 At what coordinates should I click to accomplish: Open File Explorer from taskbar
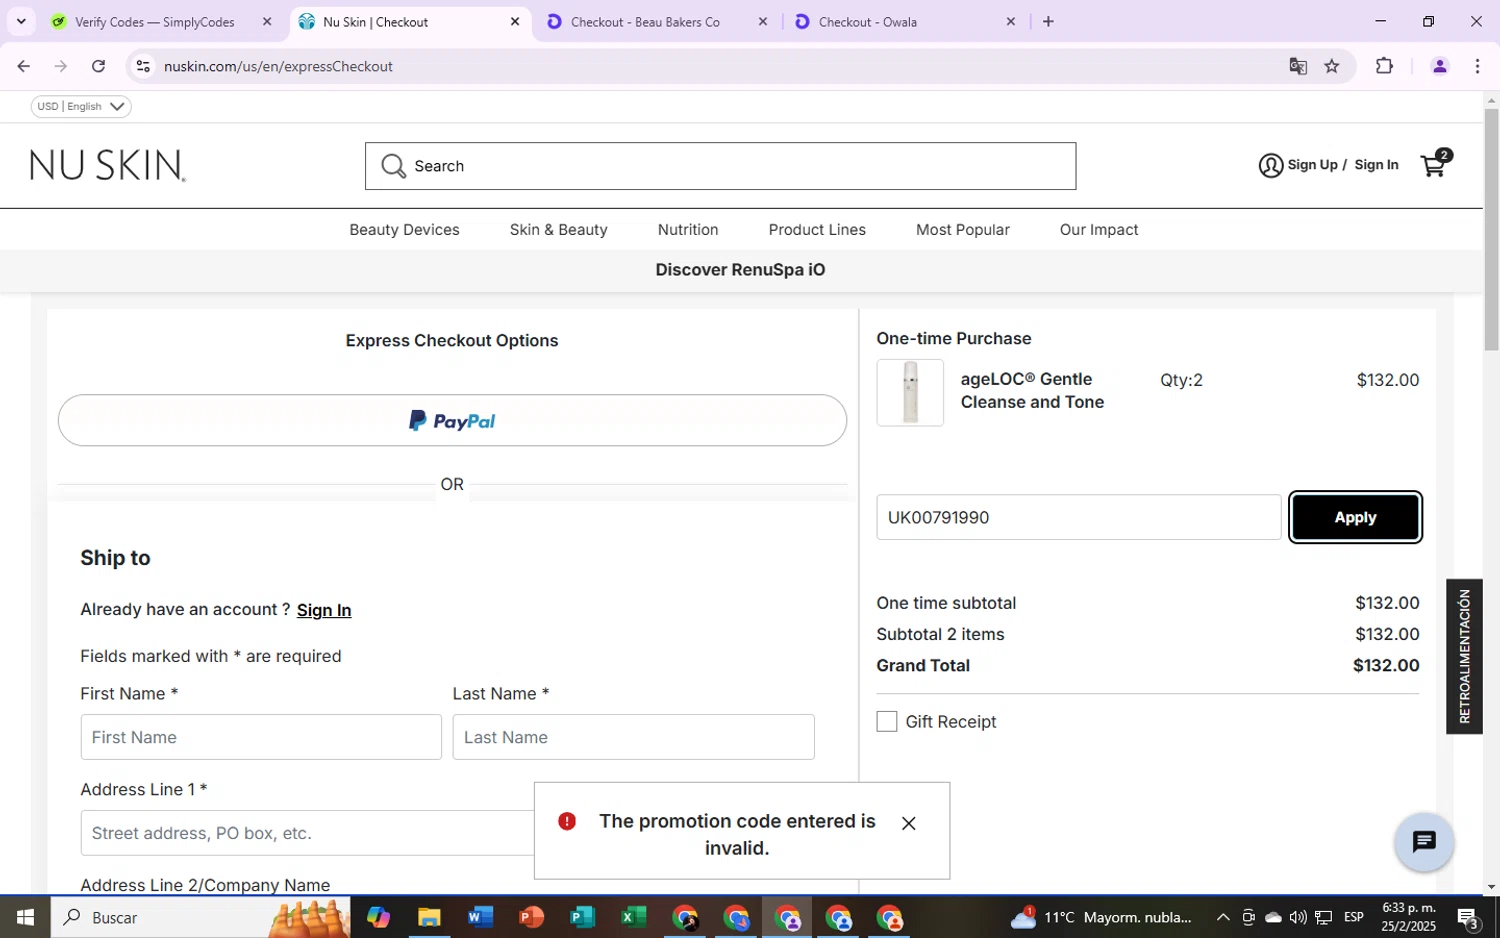(429, 917)
